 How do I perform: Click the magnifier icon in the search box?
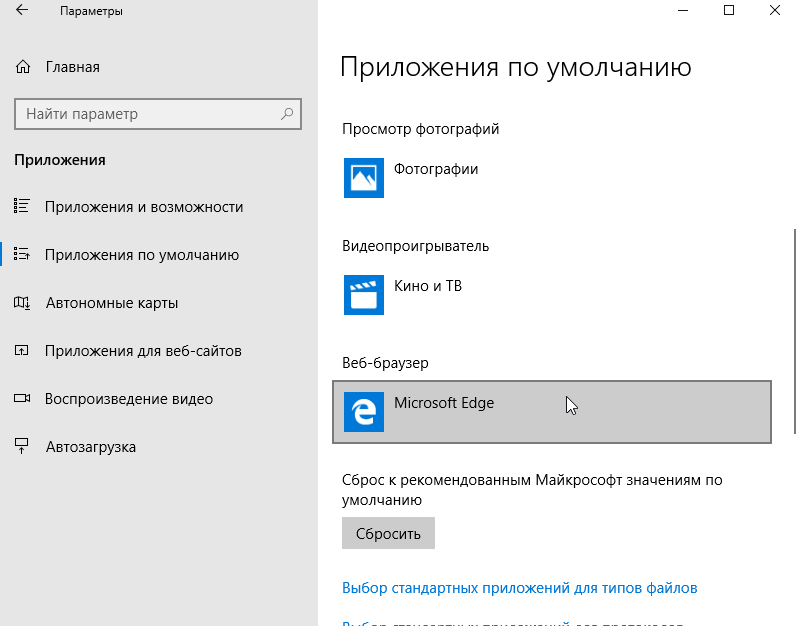coord(287,114)
